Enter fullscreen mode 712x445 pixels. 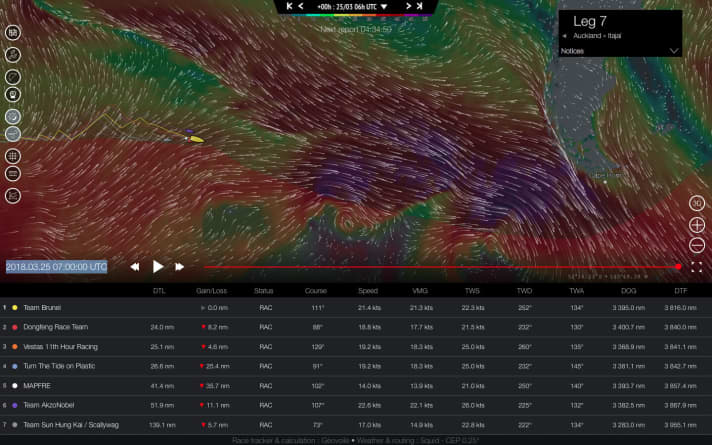697,267
